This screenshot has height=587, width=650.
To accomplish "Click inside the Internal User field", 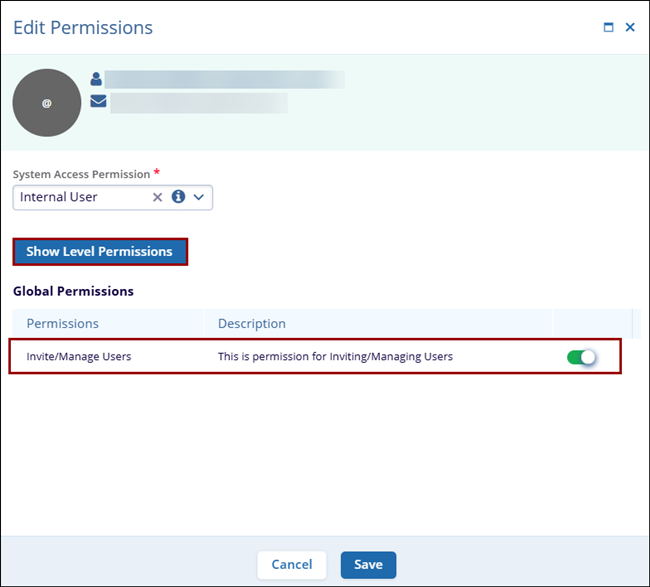I will (80, 197).
